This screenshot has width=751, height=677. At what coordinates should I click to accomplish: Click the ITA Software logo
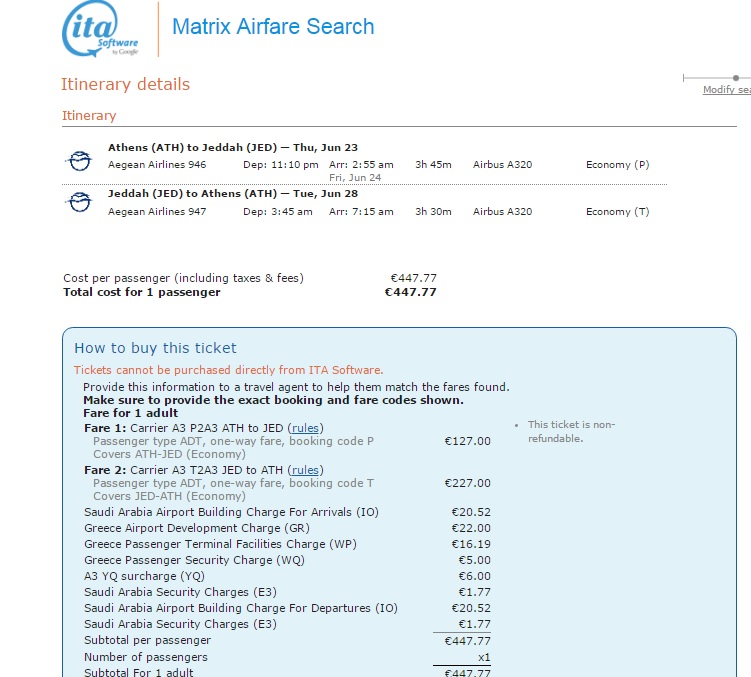101,29
